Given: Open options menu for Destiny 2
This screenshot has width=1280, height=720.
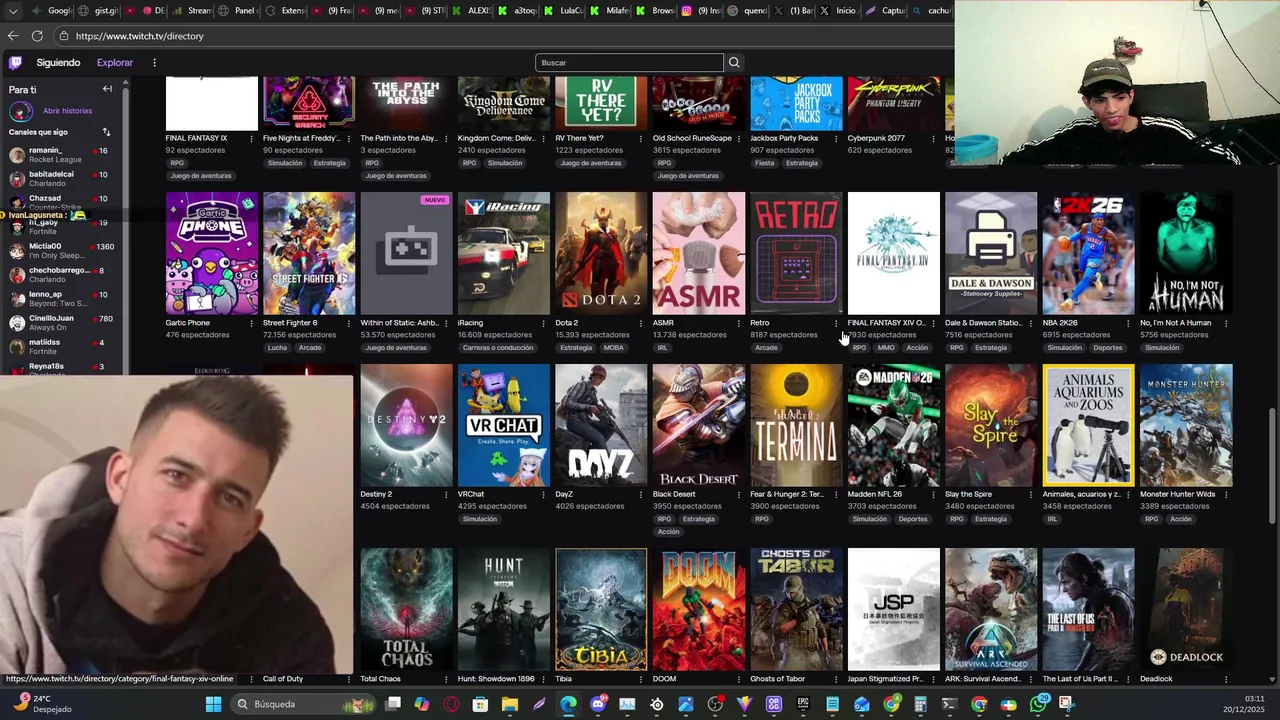Looking at the screenshot, I should (x=446, y=494).
